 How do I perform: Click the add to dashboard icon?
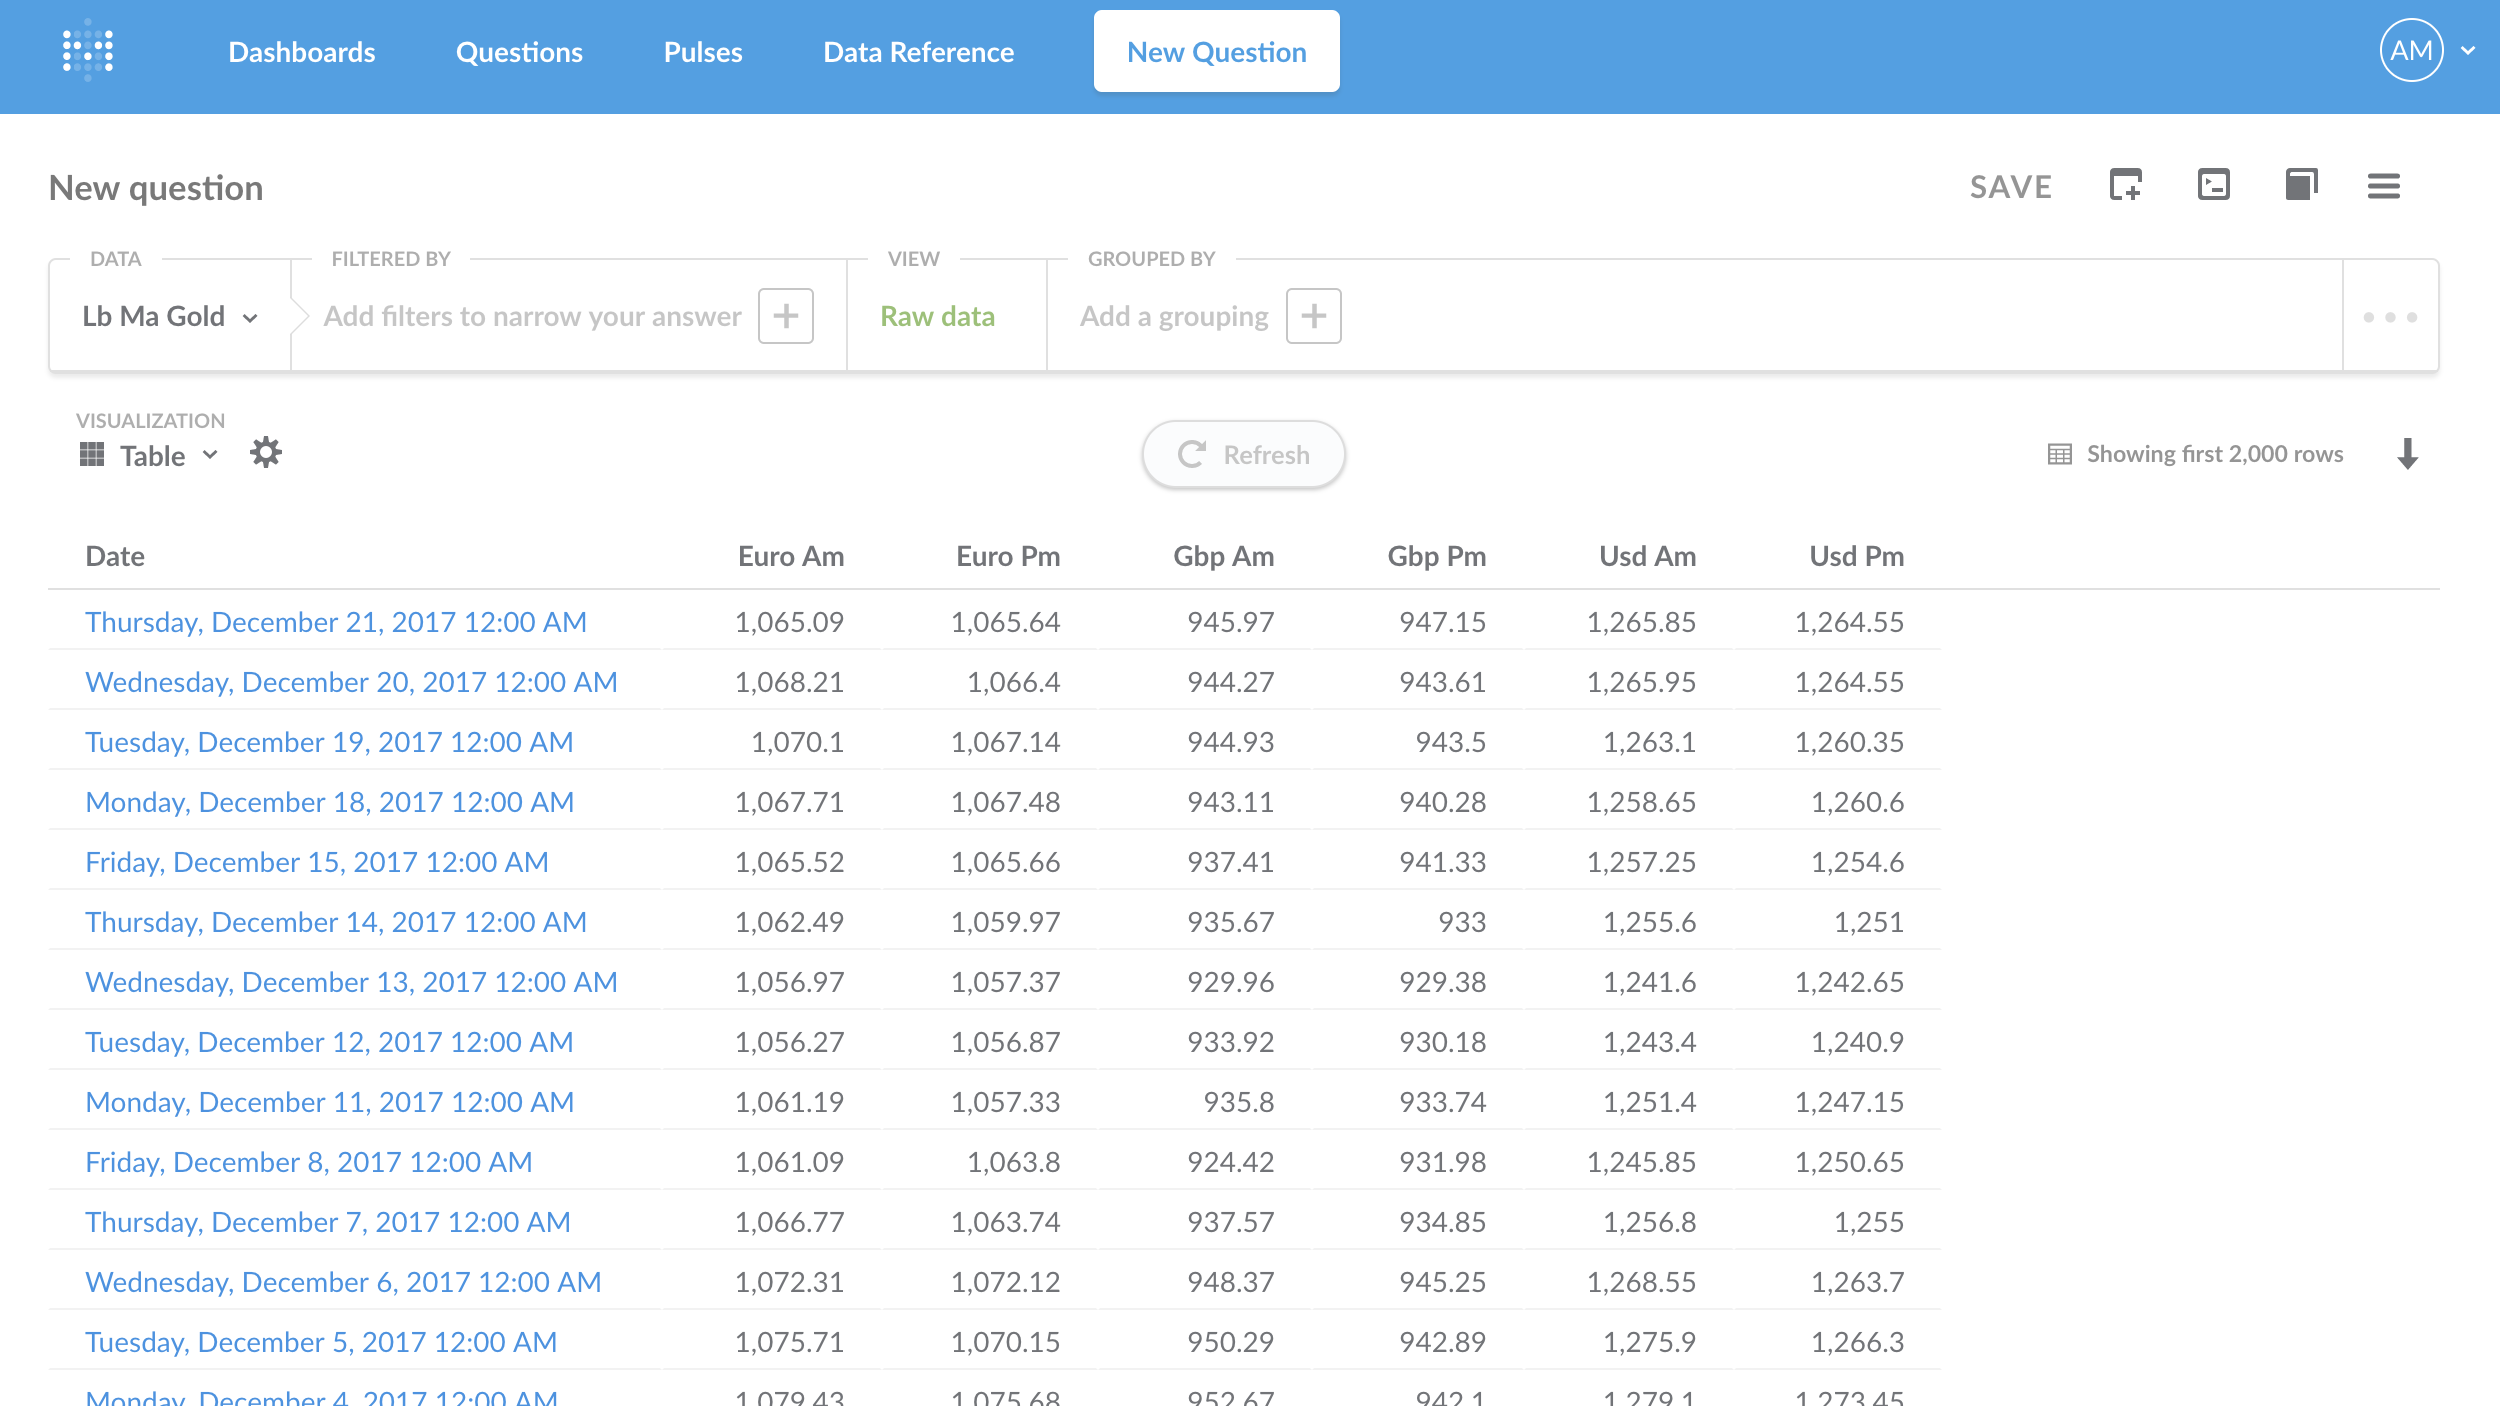[2125, 185]
